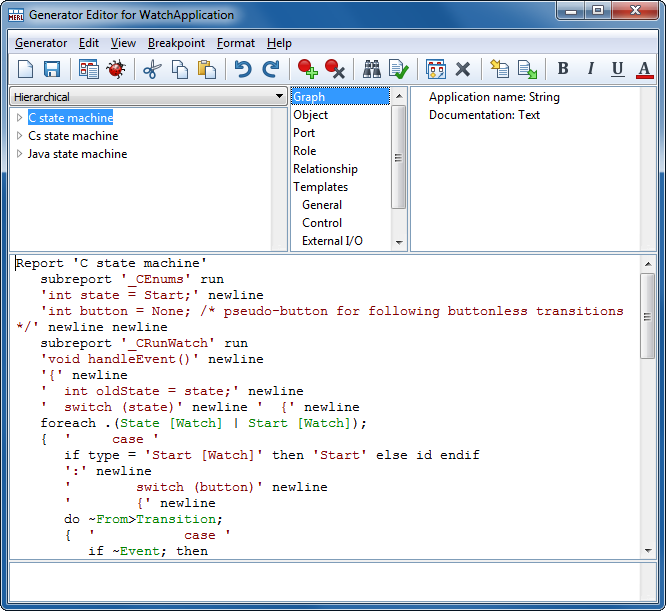Toggle Italic text formatting
This screenshot has width=666, height=611.
[x=590, y=69]
